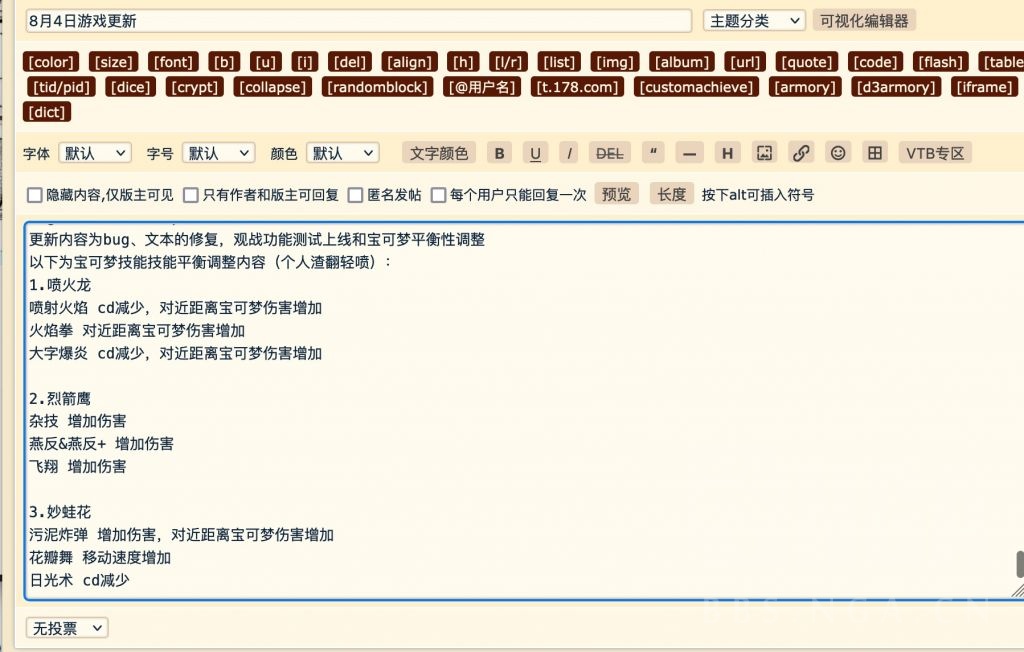Image resolution: width=1024 pixels, height=652 pixels.
Task: Apply italic formatting with the slash icon
Action: point(568,152)
